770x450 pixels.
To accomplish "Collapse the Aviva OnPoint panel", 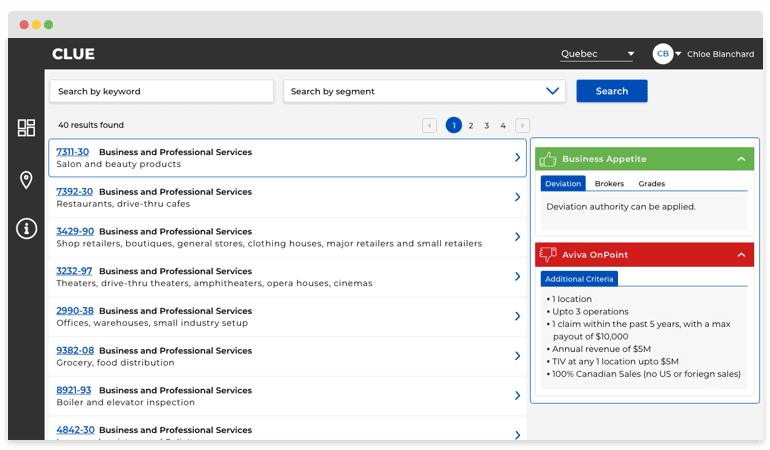I will [741, 255].
